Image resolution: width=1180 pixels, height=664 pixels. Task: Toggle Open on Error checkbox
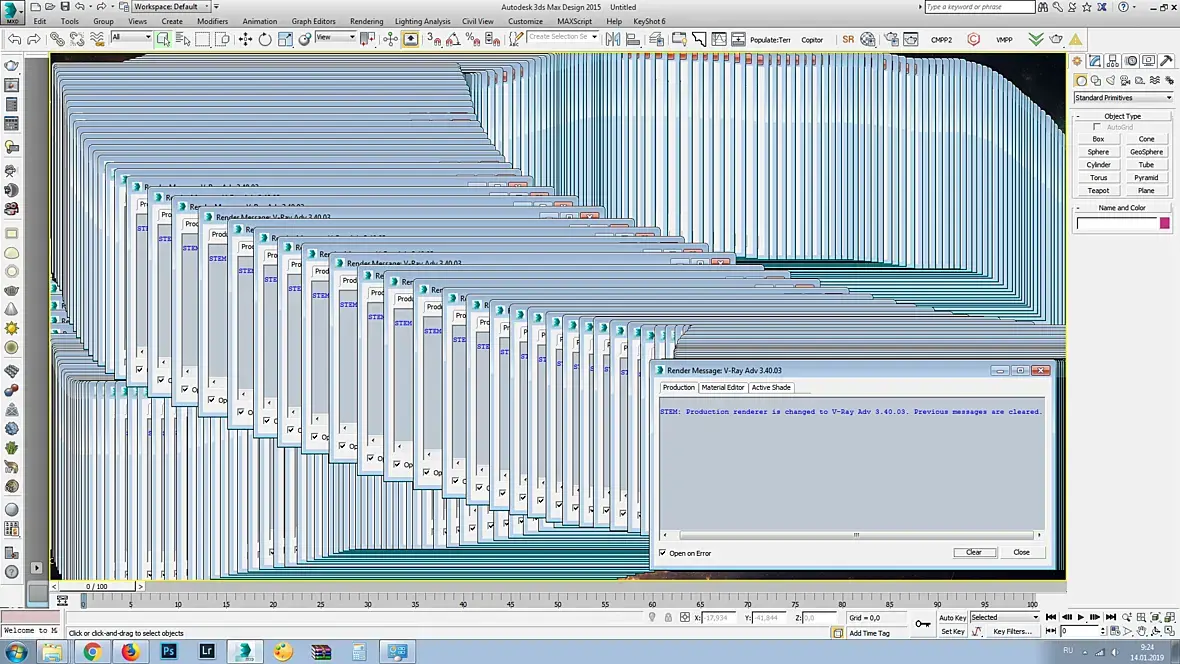[x=663, y=553]
